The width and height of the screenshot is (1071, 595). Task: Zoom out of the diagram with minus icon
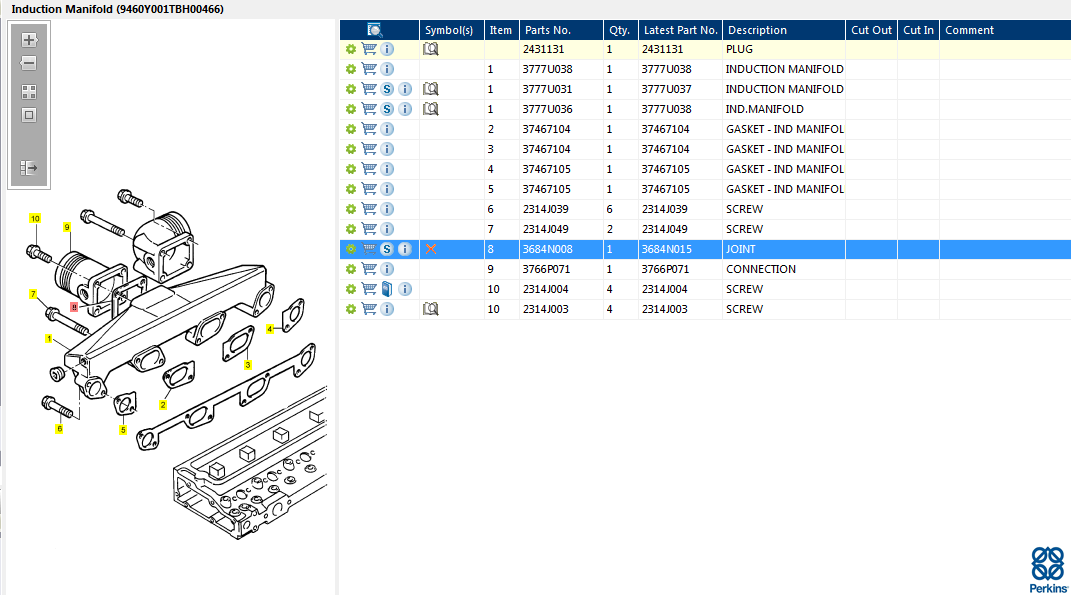29,64
